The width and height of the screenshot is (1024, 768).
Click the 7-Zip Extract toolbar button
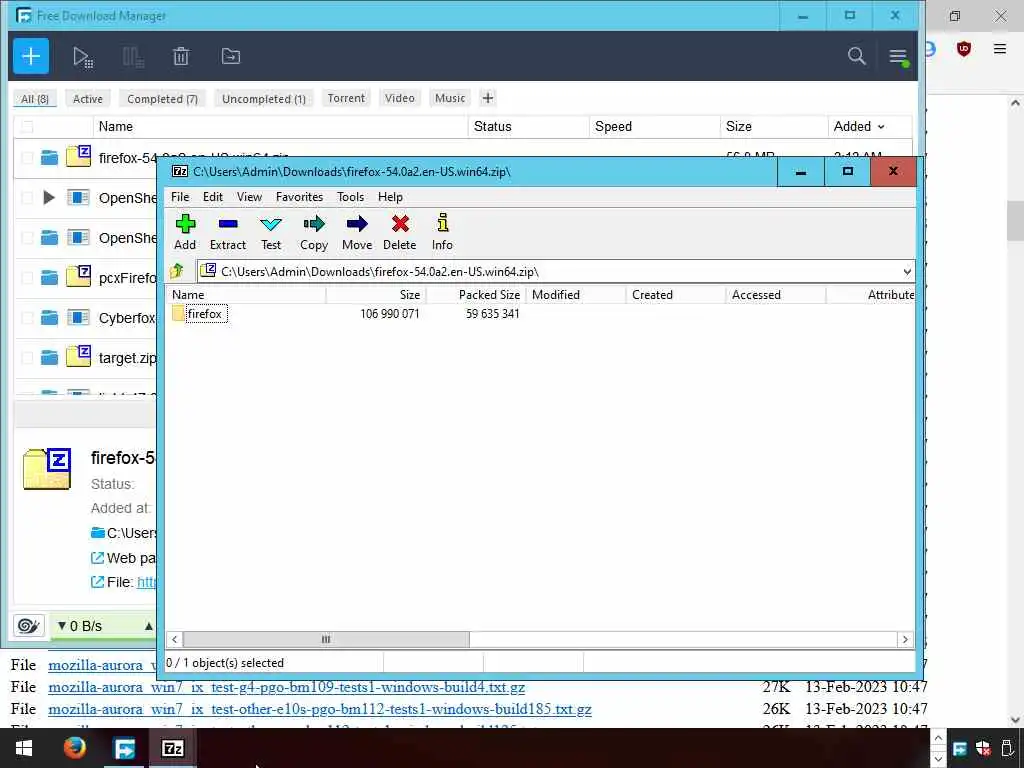[228, 232]
